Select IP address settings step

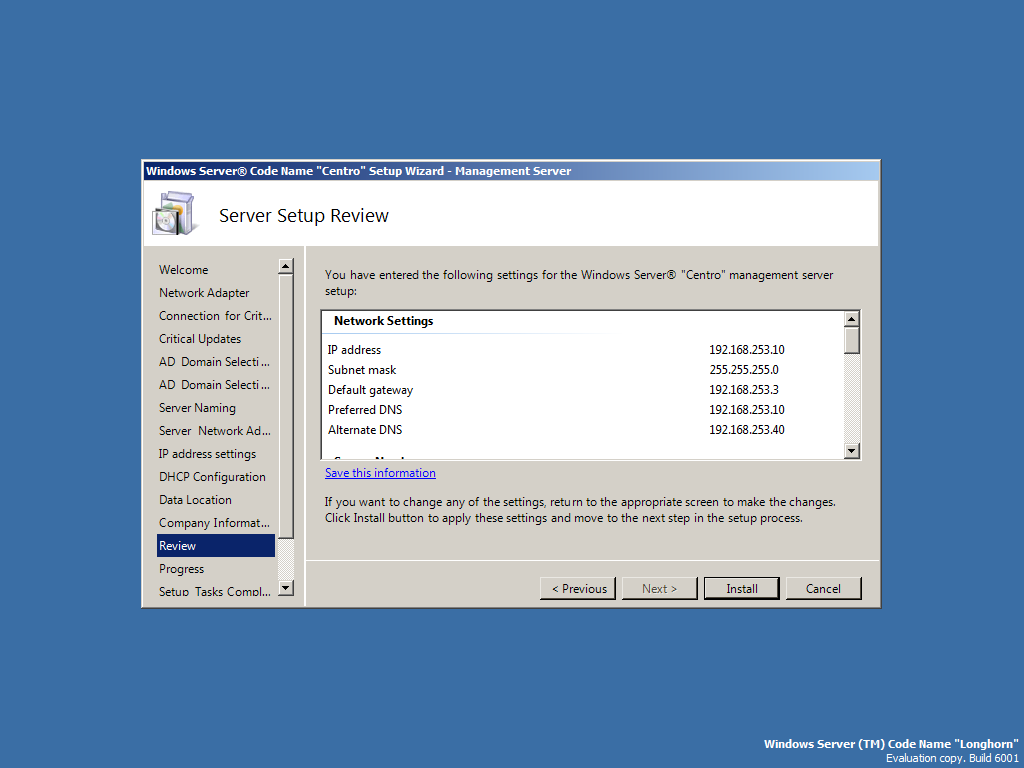click(207, 453)
